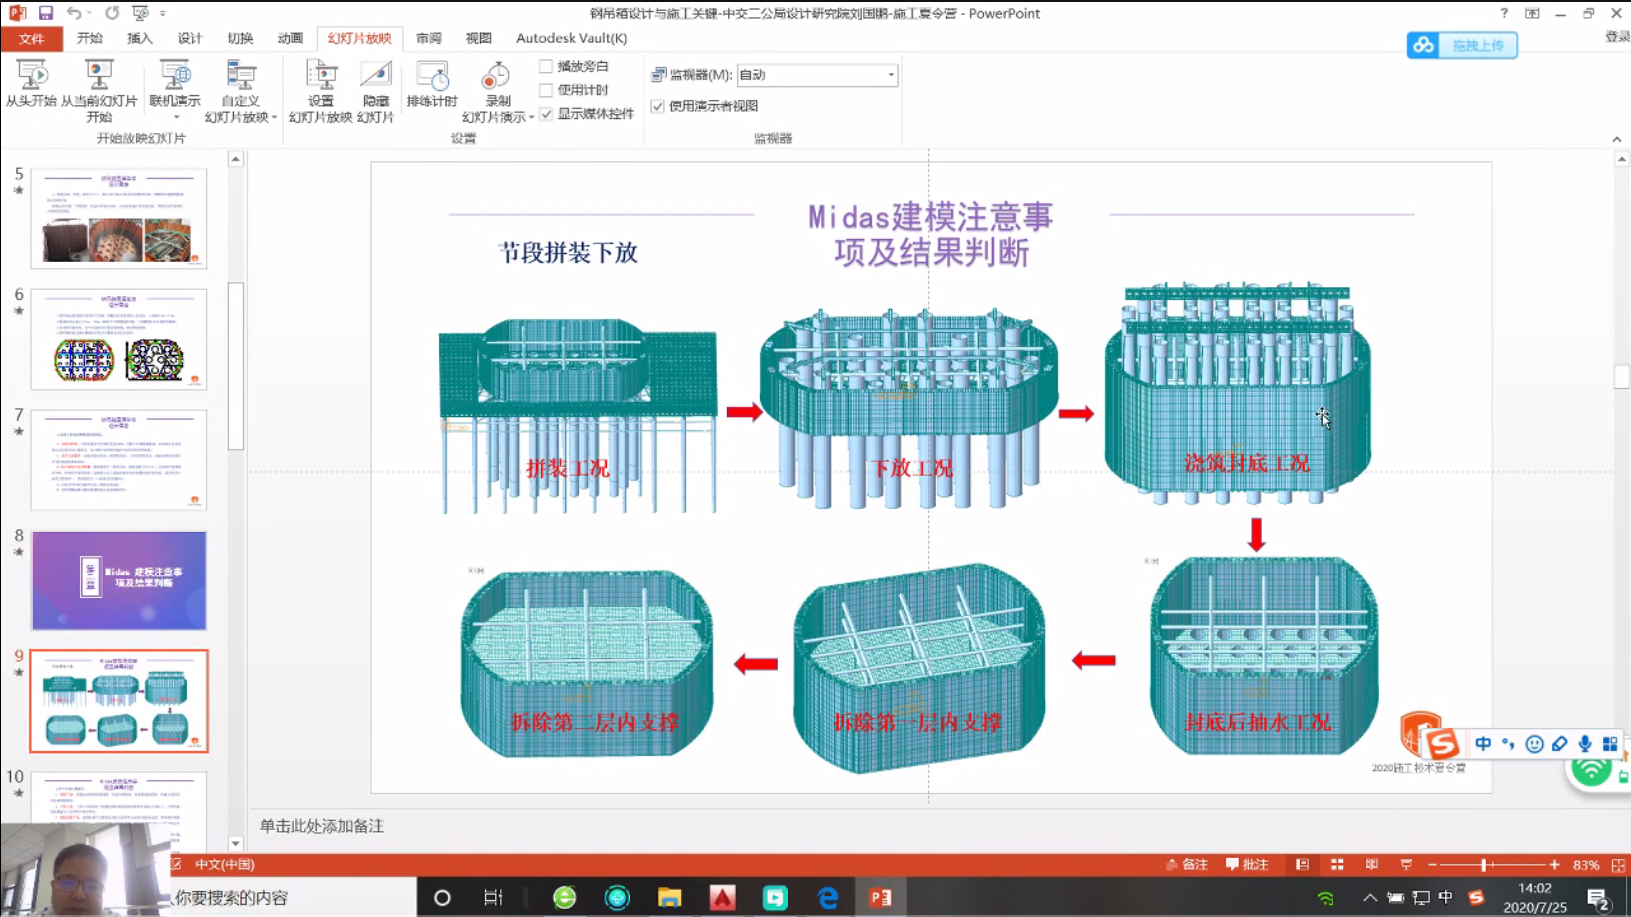
Task: Toggle 使用演示者视图 checkbox
Action: [657, 106]
